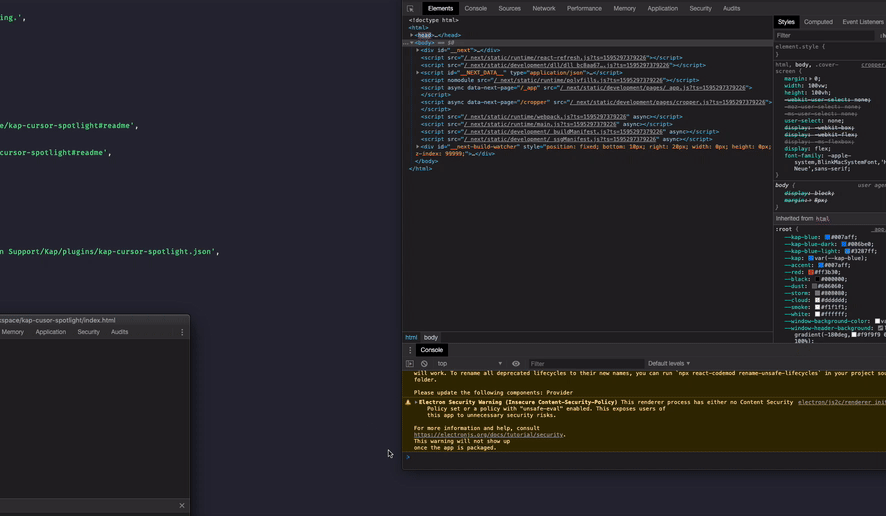Open the Sources tab
The height and width of the screenshot is (516, 886).
tap(509, 8)
